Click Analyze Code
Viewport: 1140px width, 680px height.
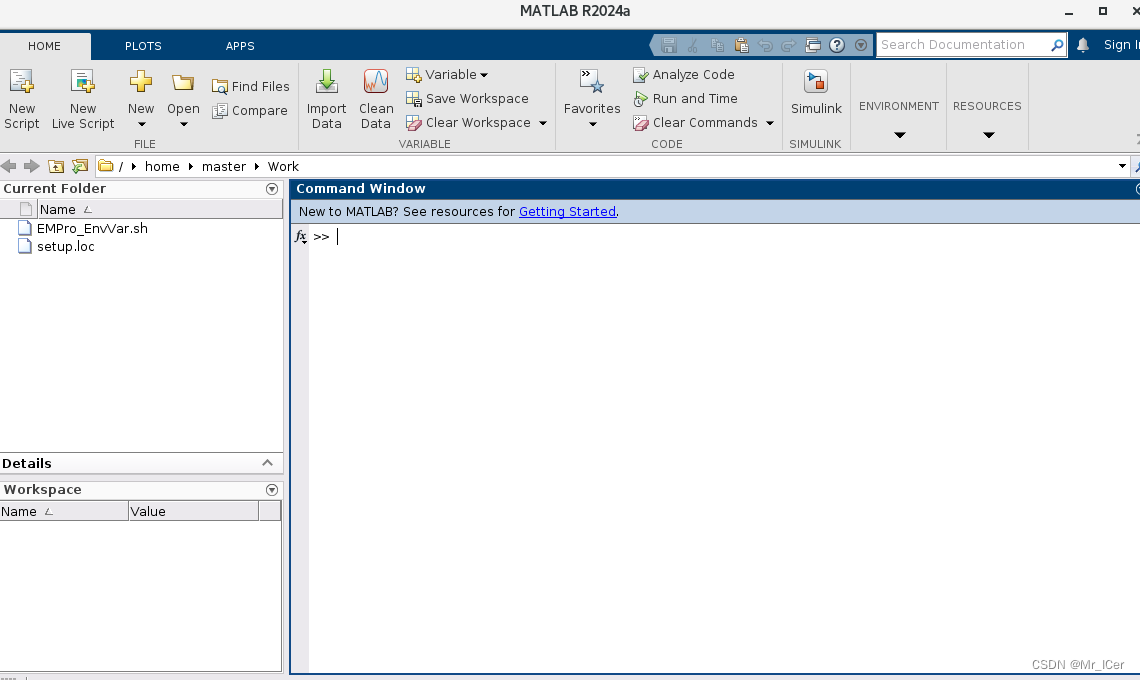683,75
